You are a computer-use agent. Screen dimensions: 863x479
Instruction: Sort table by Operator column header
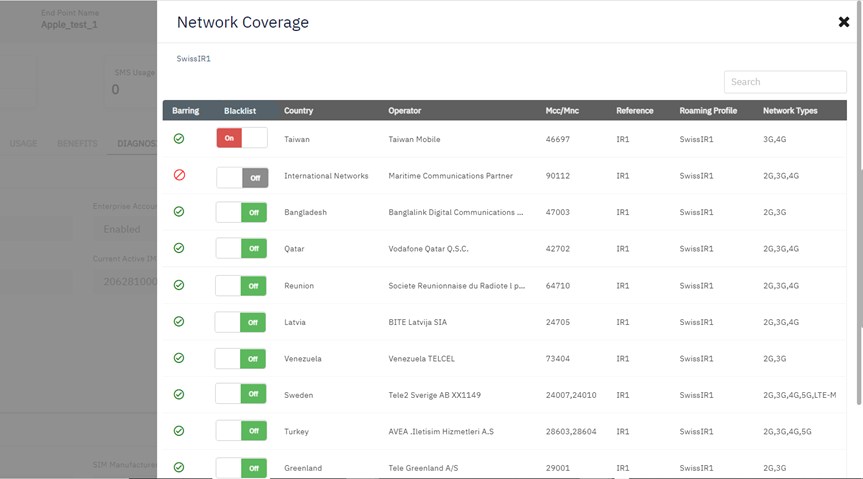click(x=404, y=111)
